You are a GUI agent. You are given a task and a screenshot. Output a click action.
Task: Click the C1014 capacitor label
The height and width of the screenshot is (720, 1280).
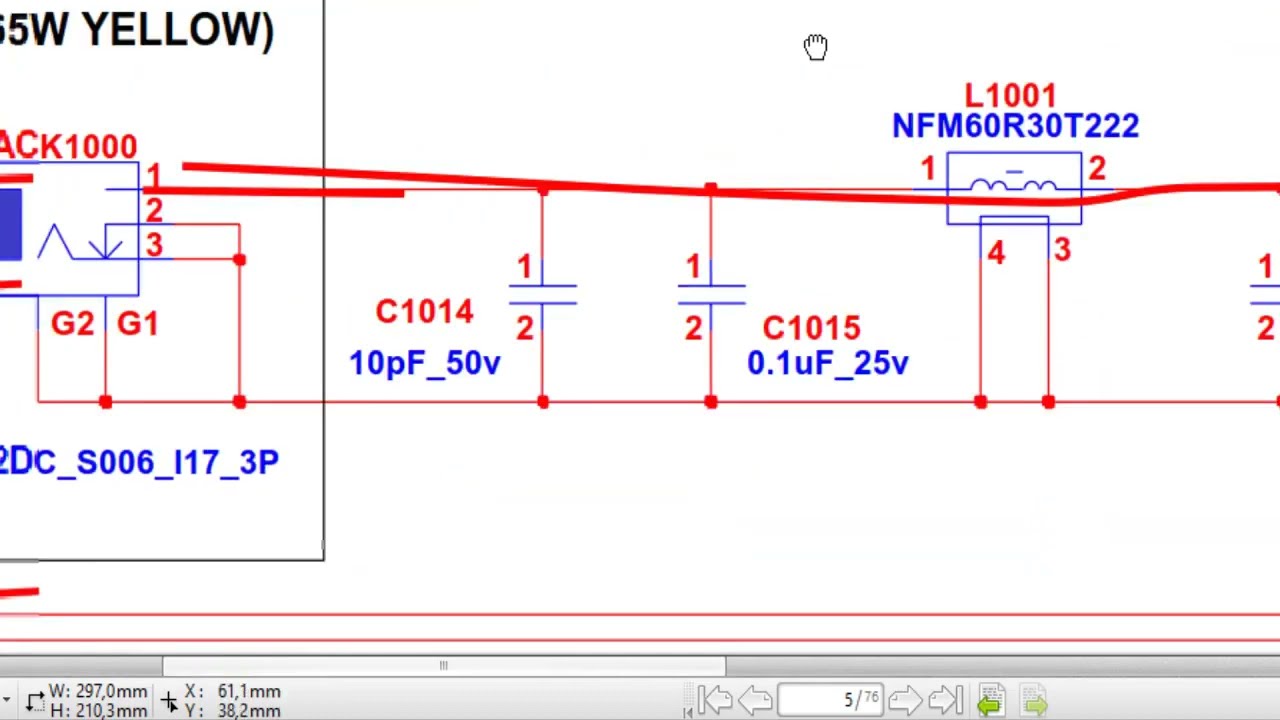pyautogui.click(x=425, y=312)
